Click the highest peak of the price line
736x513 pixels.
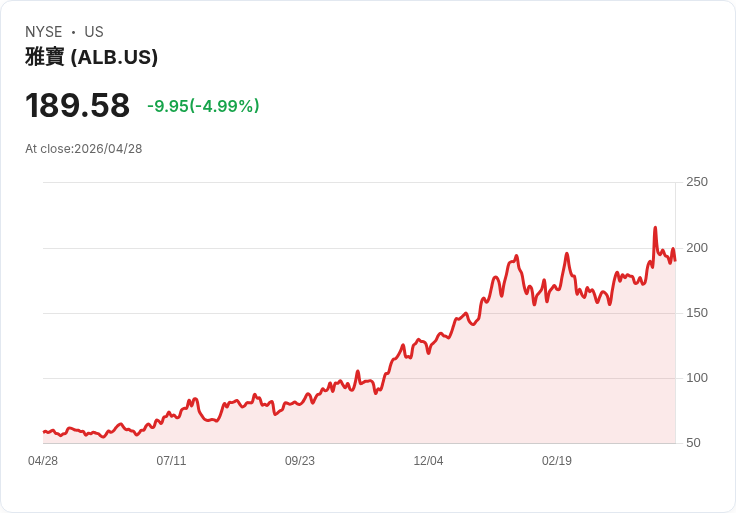coord(655,228)
